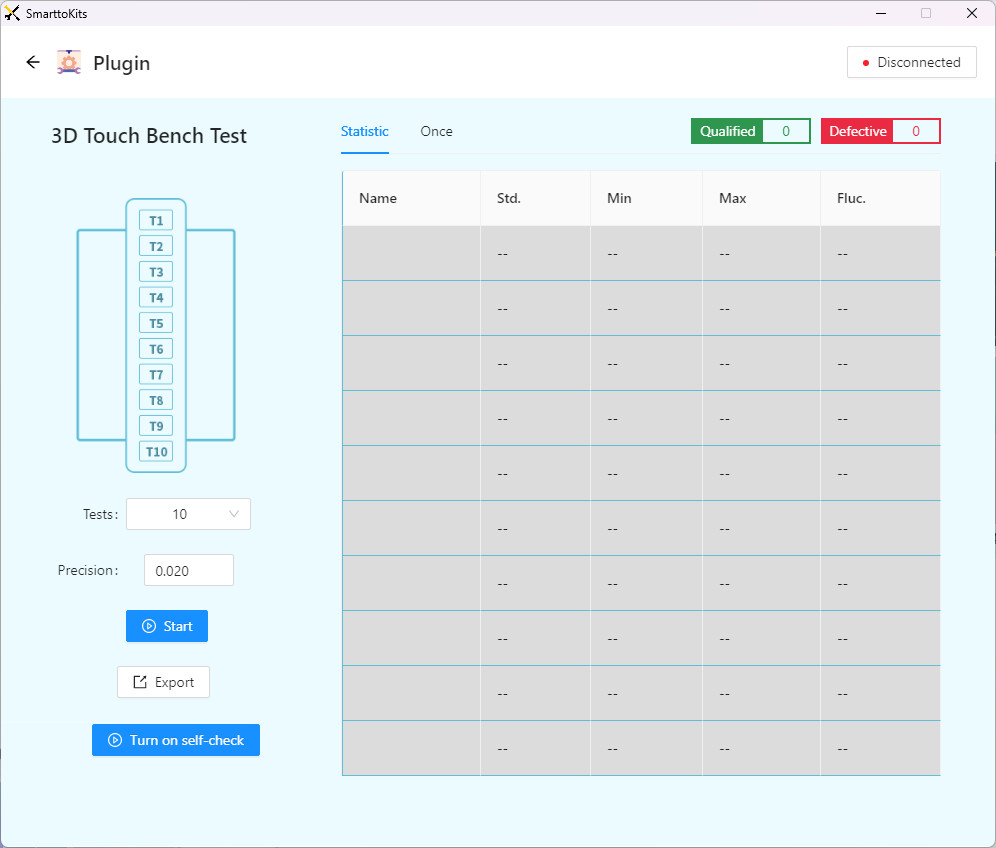
Task: Click the Precision input field
Action: pos(189,570)
